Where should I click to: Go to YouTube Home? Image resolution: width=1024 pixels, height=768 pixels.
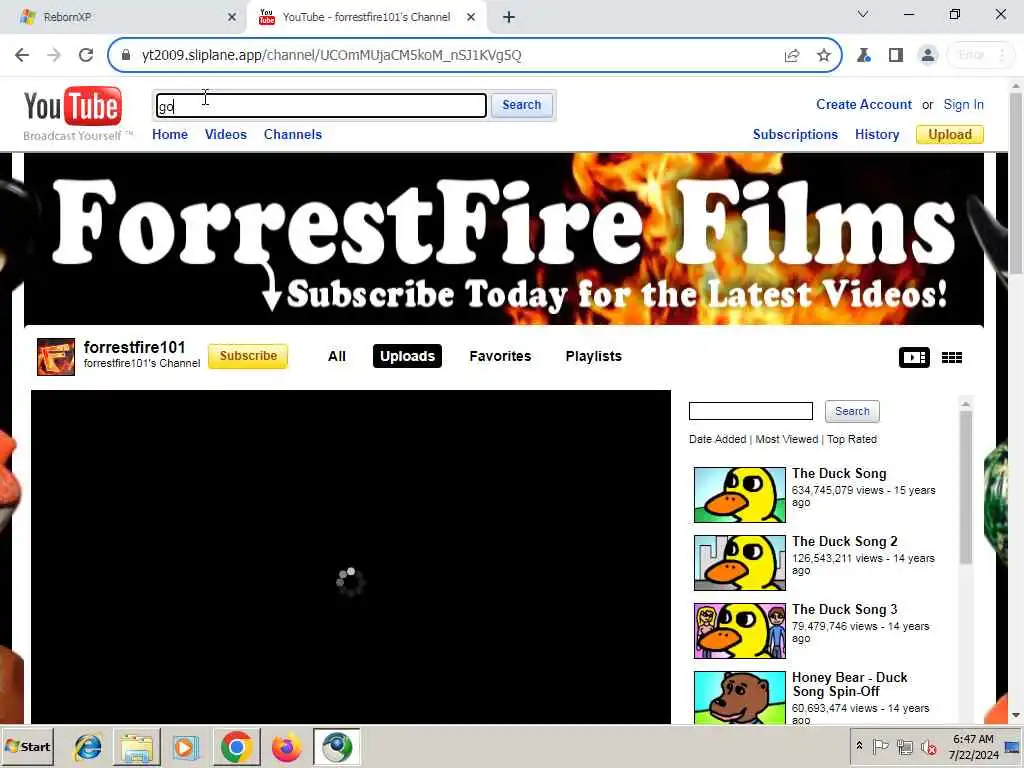pos(170,134)
